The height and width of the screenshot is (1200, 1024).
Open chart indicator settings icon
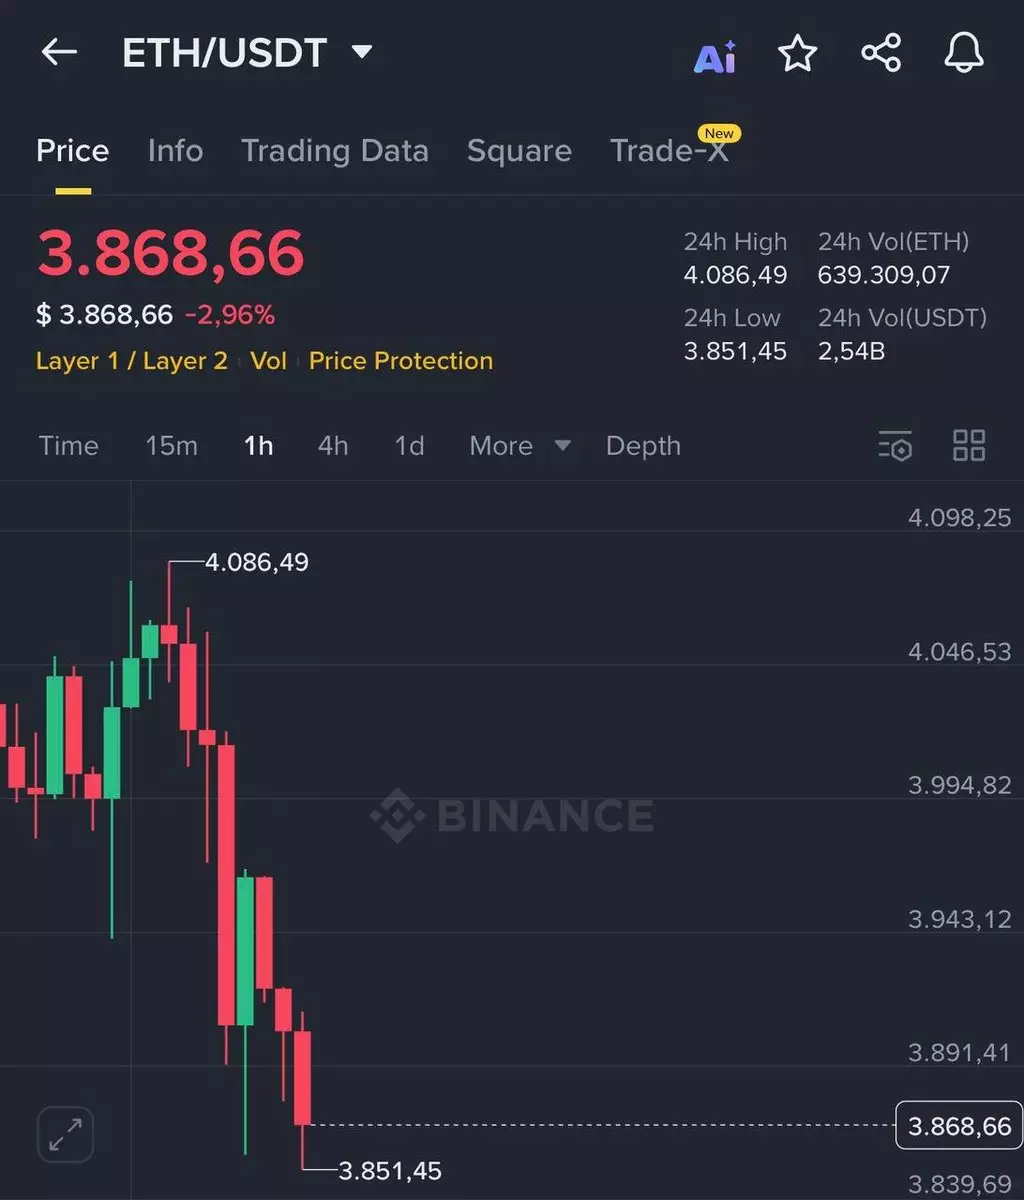tap(895, 446)
